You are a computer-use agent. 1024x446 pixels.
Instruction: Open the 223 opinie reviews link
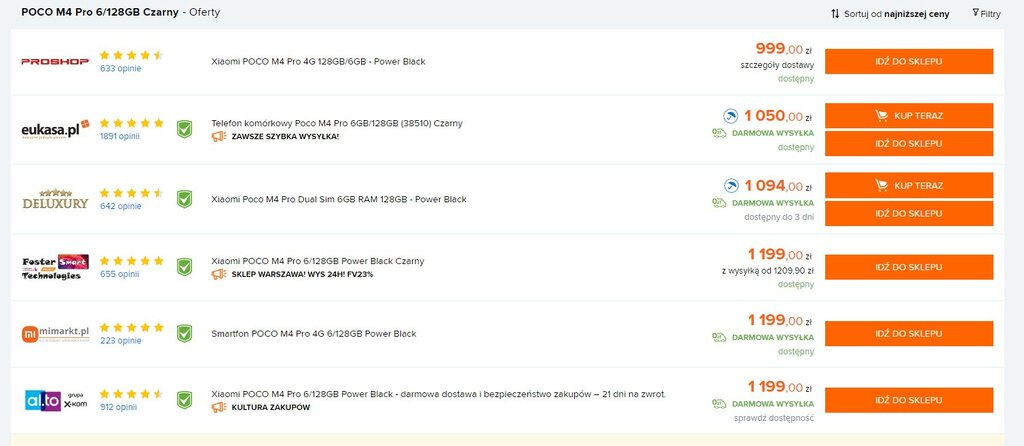click(x=120, y=341)
